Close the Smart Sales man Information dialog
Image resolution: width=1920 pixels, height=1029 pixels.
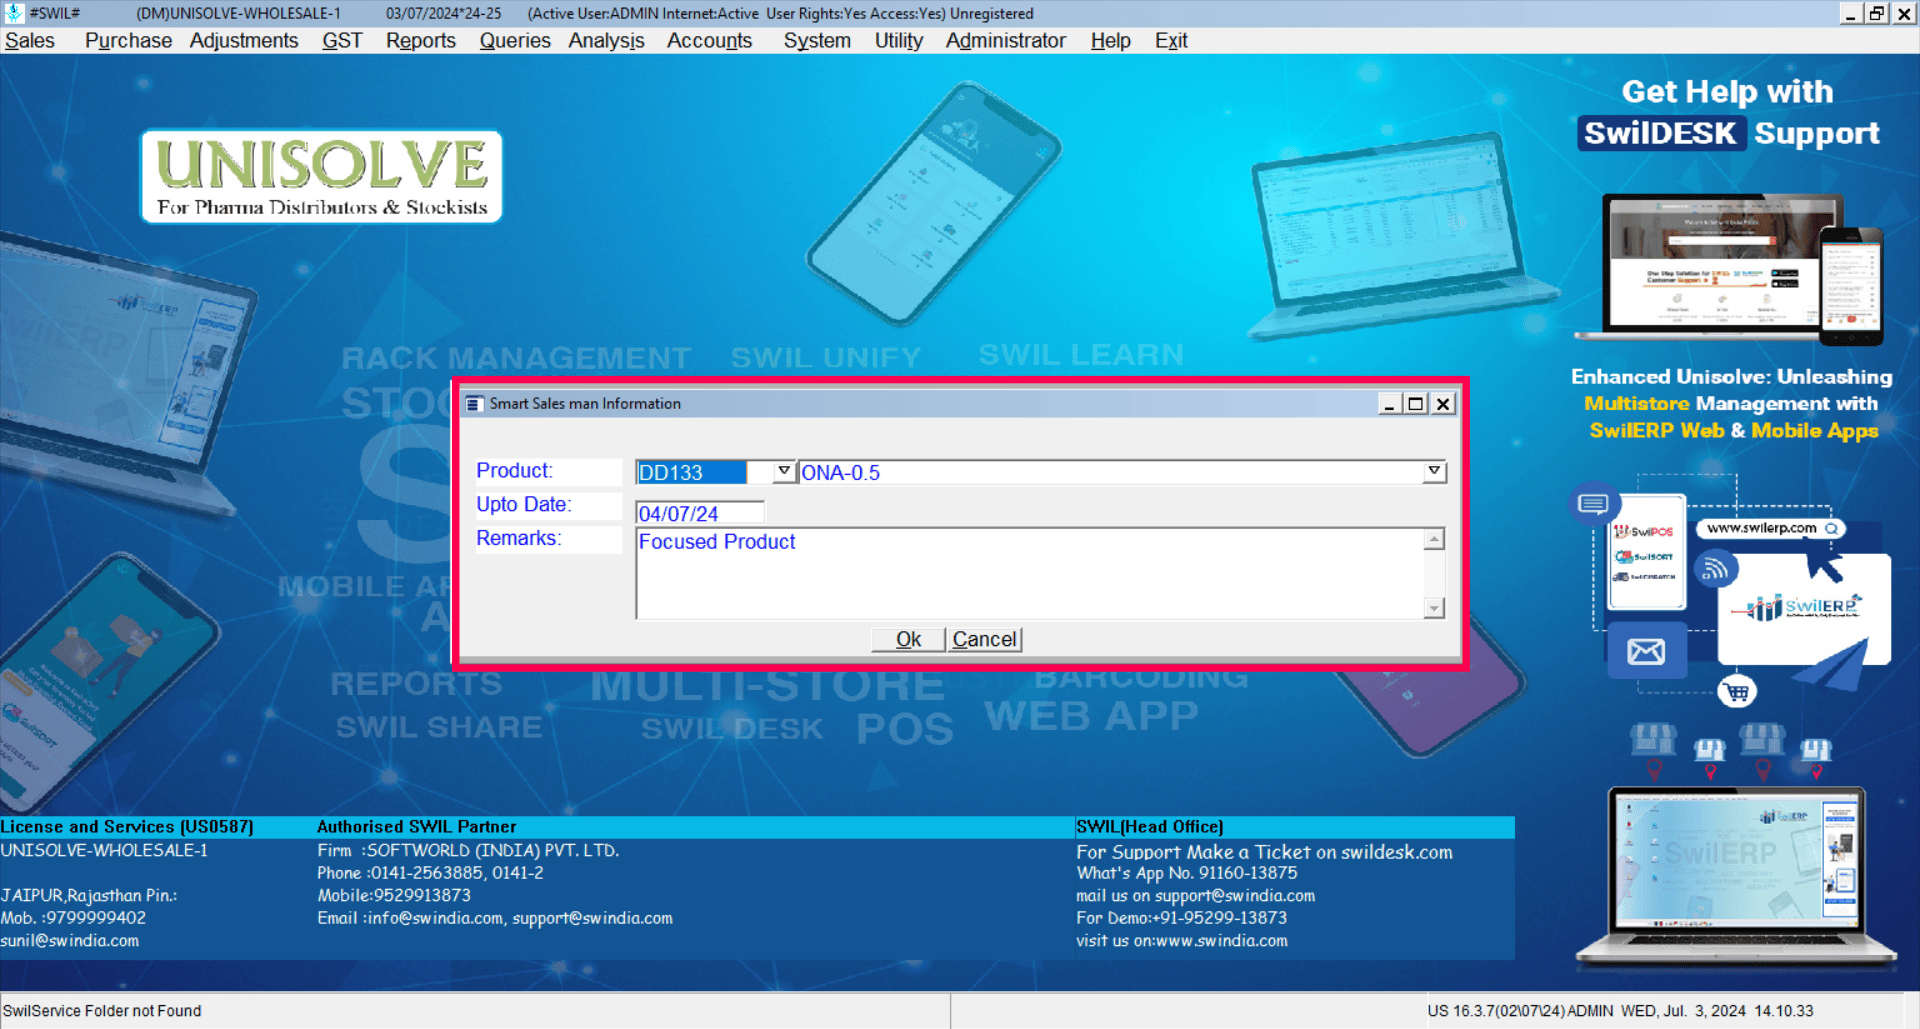[x=1442, y=404]
